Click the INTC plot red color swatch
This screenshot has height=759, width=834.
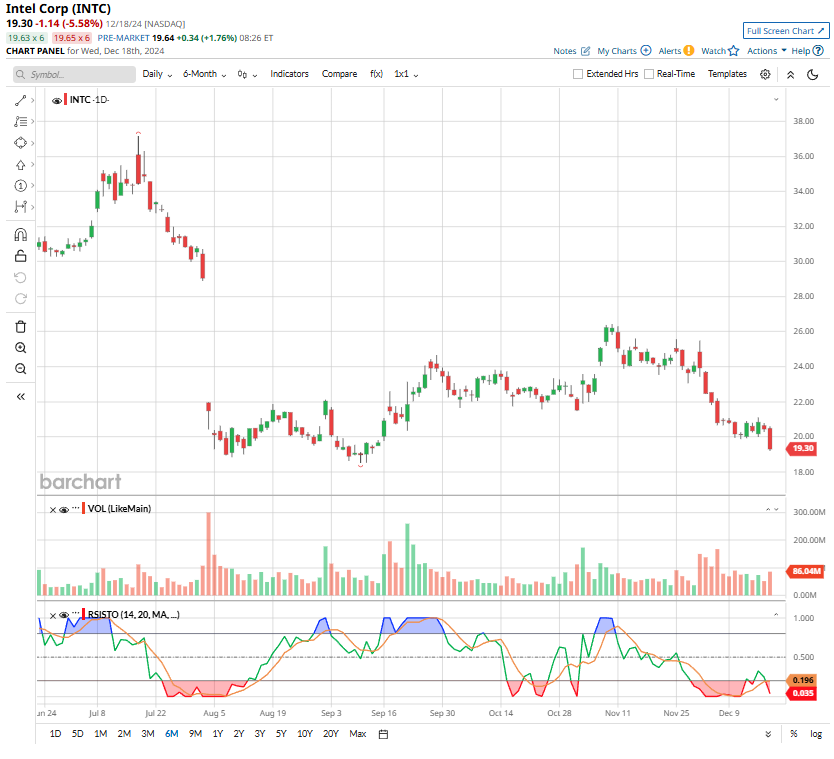[x=65, y=99]
